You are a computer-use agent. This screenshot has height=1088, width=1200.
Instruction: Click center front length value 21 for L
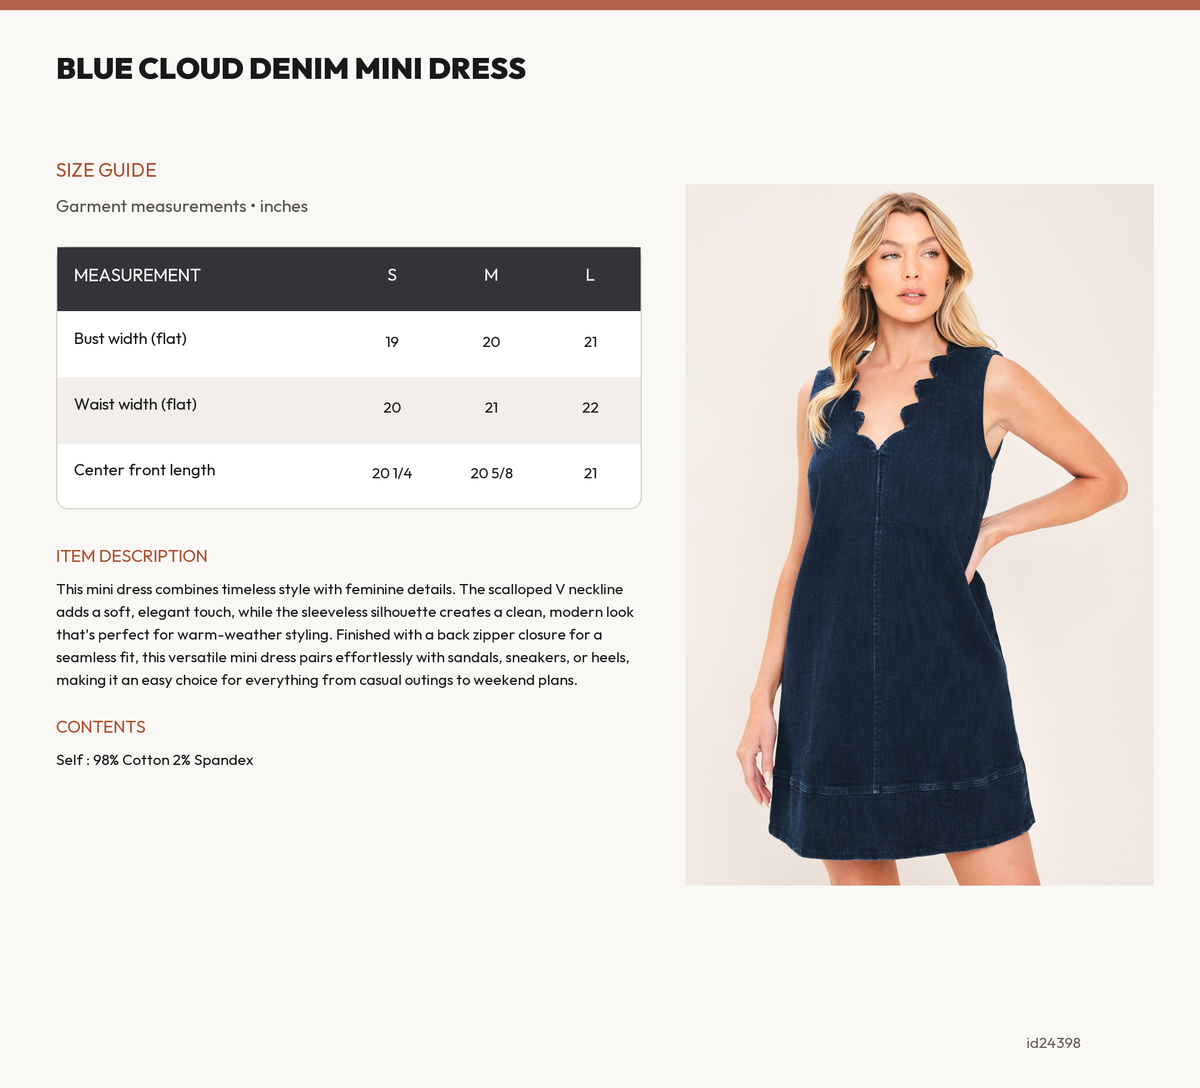(590, 473)
